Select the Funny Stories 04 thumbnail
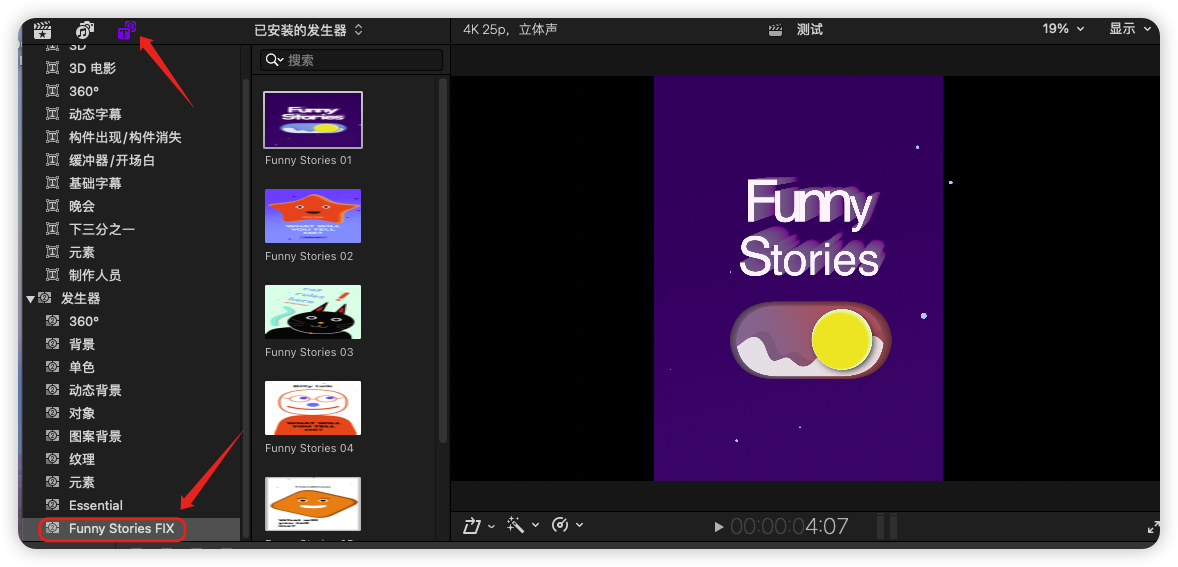The image size is (1178, 567). pos(313,408)
